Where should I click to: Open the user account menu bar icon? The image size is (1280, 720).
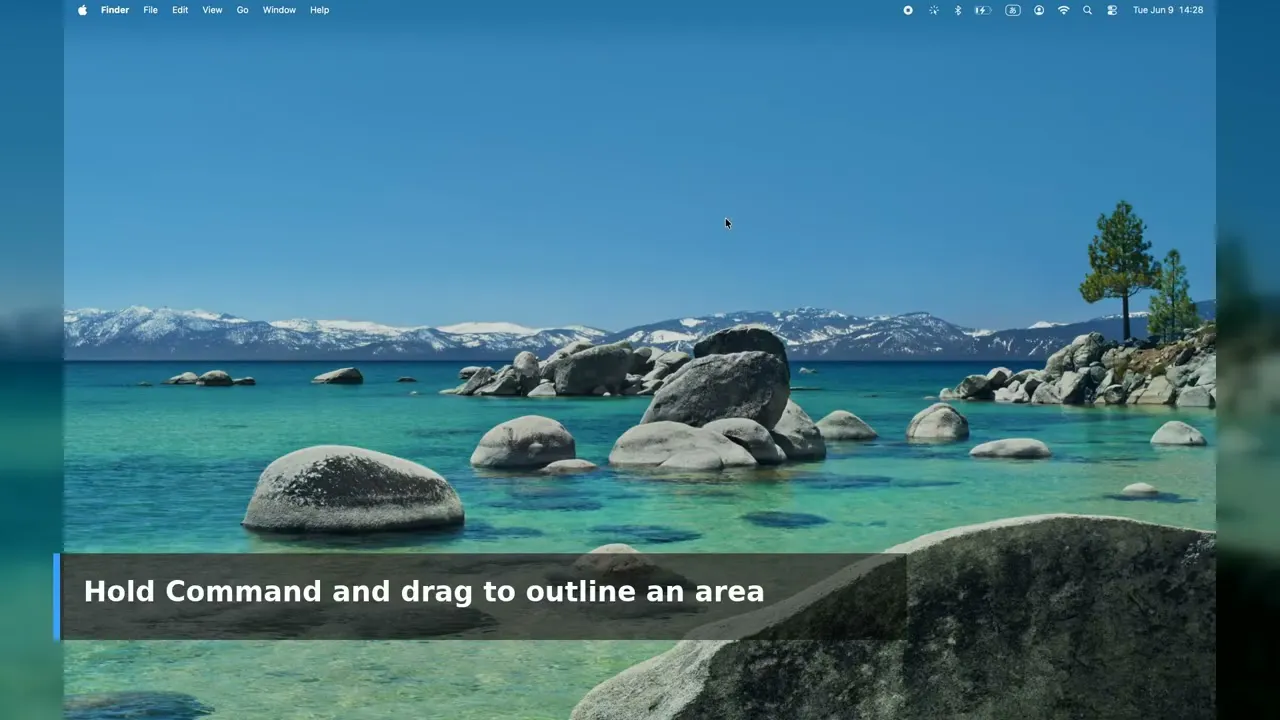click(1039, 10)
